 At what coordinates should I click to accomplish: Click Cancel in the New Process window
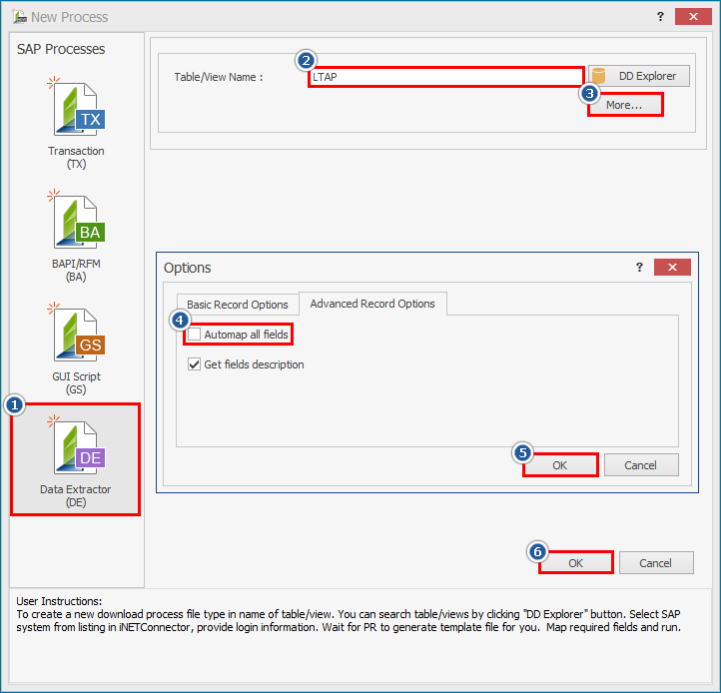[x=656, y=563]
